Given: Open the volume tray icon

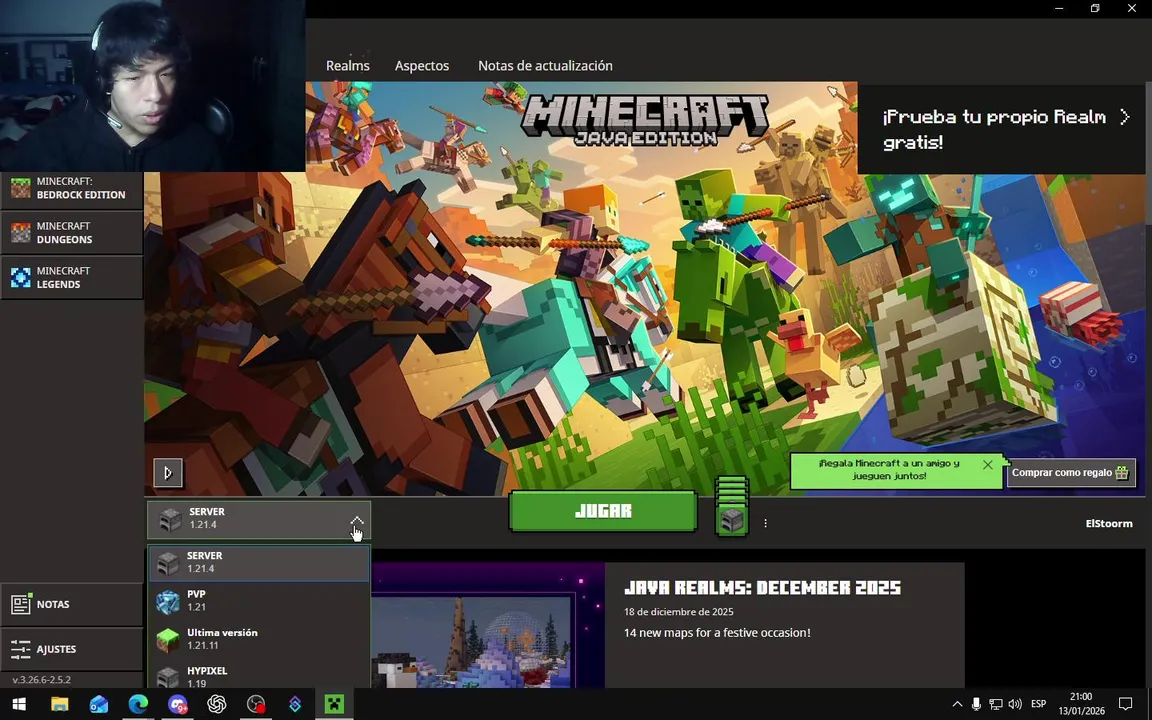Looking at the screenshot, I should 1015,704.
